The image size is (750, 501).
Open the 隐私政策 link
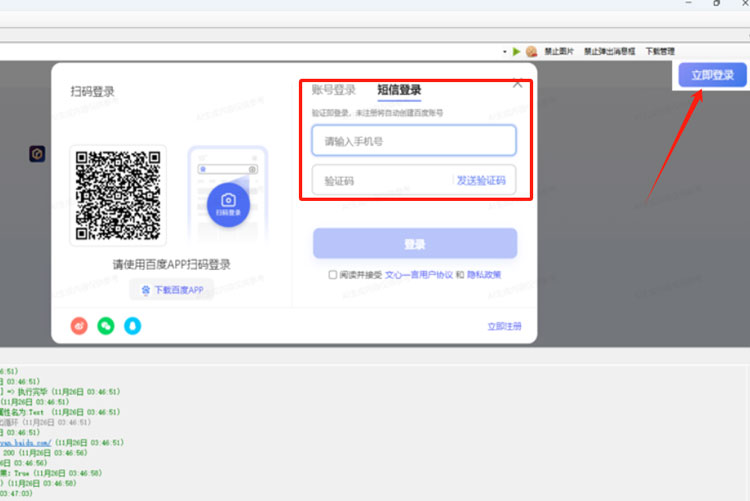(x=484, y=275)
